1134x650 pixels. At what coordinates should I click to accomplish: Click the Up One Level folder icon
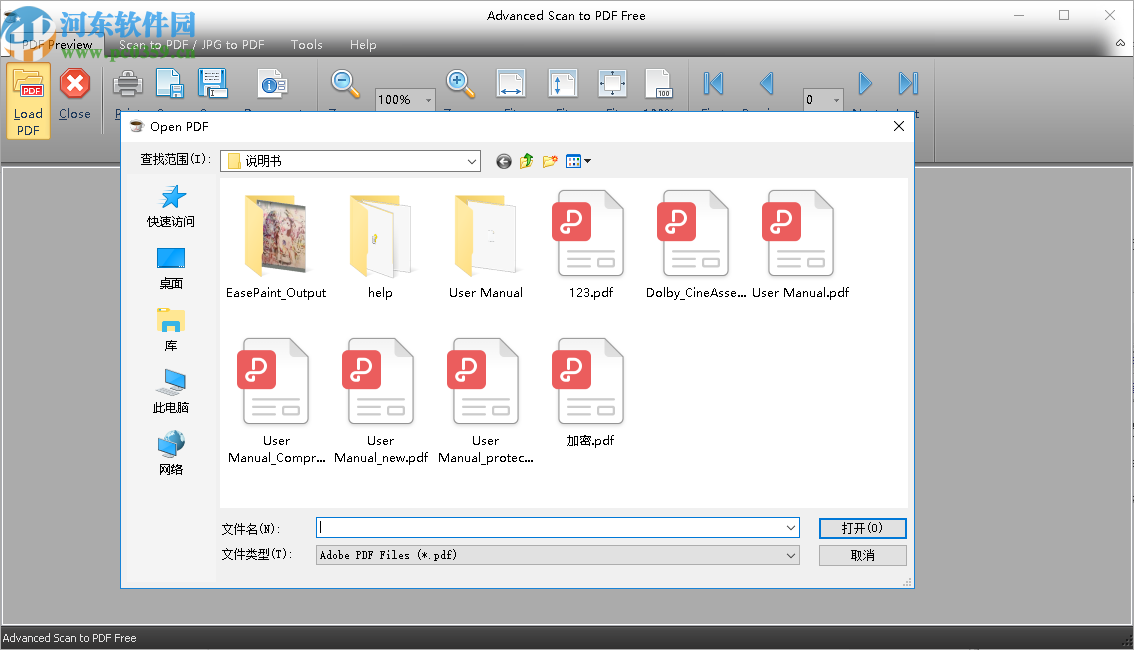(526, 161)
